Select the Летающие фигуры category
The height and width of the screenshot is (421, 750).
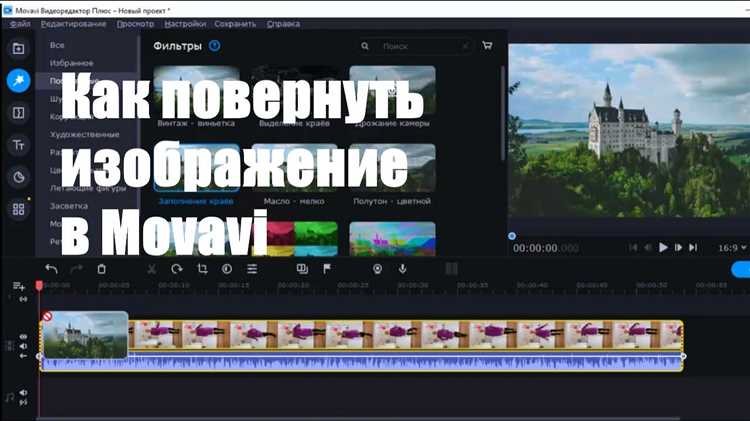coord(88,188)
